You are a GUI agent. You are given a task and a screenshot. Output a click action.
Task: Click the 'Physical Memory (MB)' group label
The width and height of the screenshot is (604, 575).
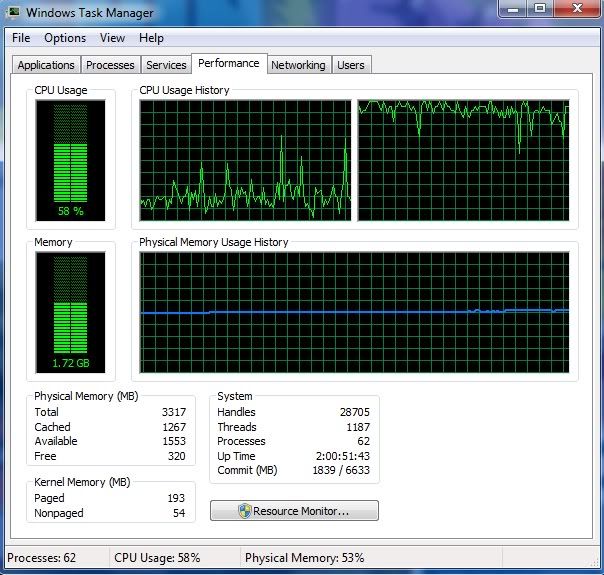(x=86, y=396)
